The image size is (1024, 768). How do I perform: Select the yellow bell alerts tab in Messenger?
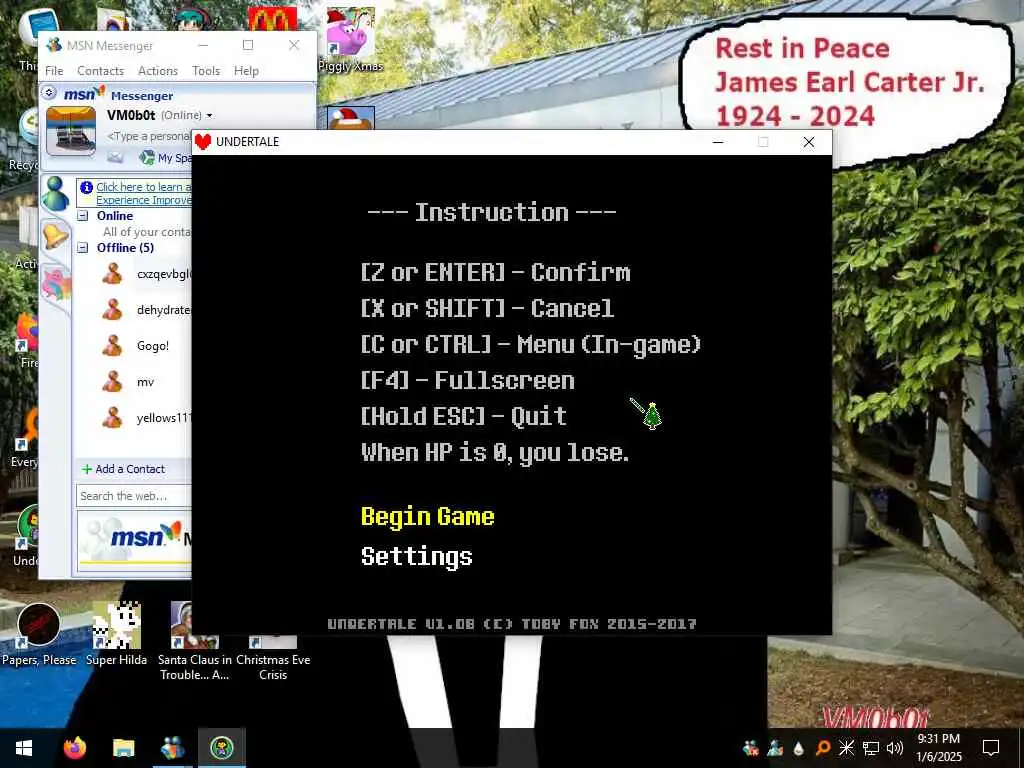pos(56,235)
